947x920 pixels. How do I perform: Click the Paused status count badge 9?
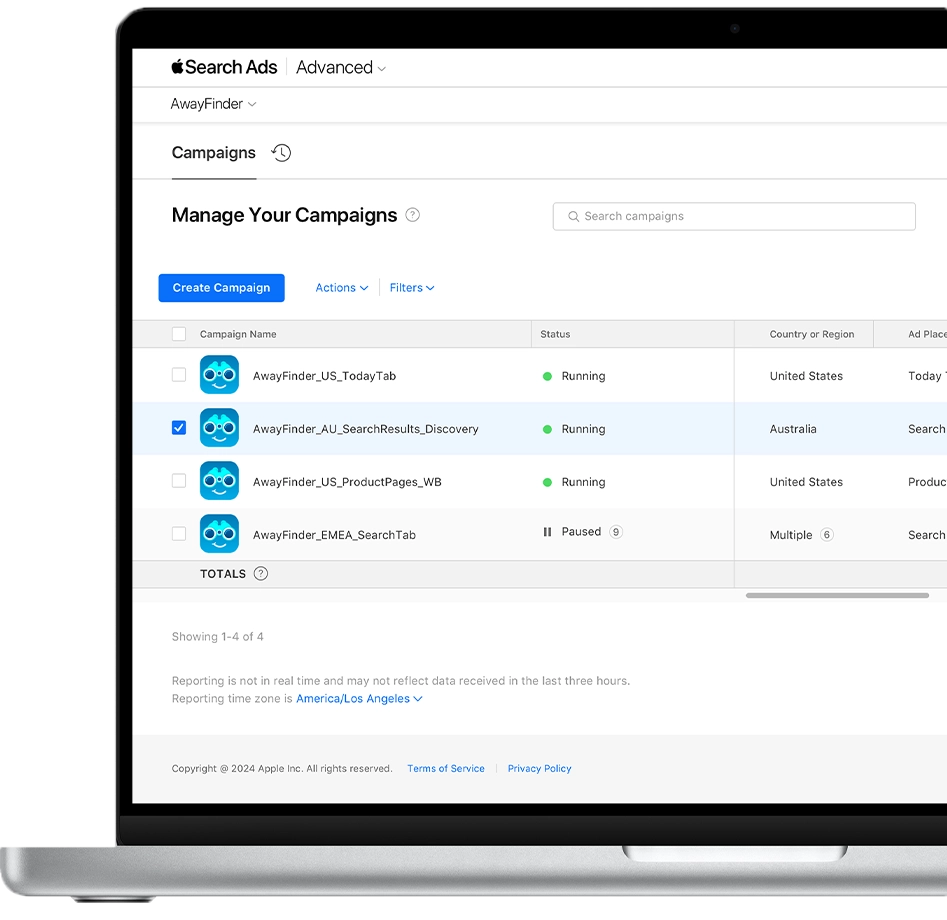coord(616,532)
